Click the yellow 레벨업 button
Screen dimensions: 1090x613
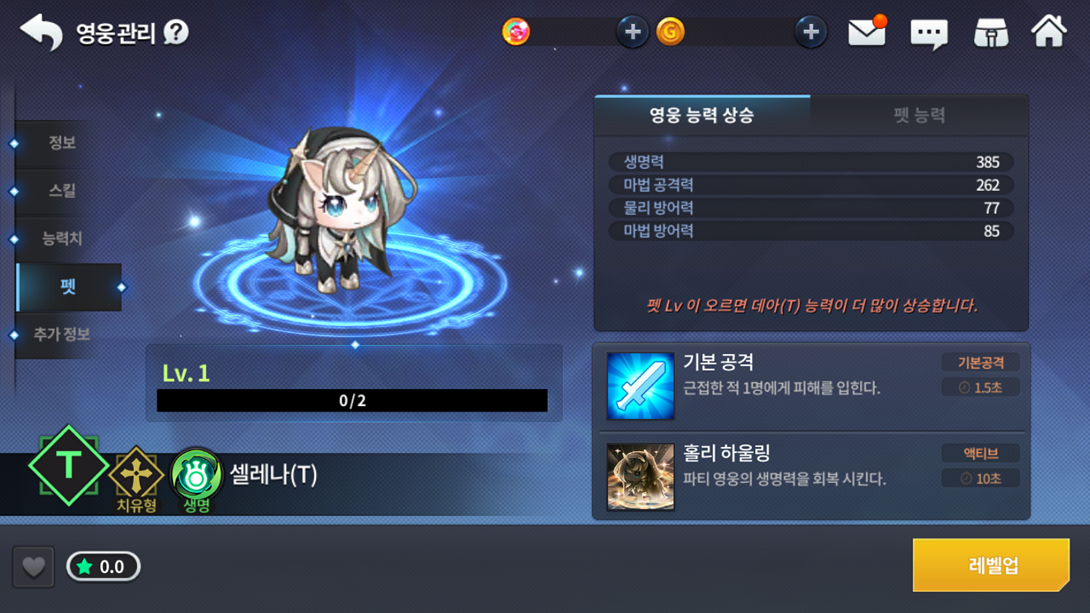pyautogui.click(x=991, y=565)
